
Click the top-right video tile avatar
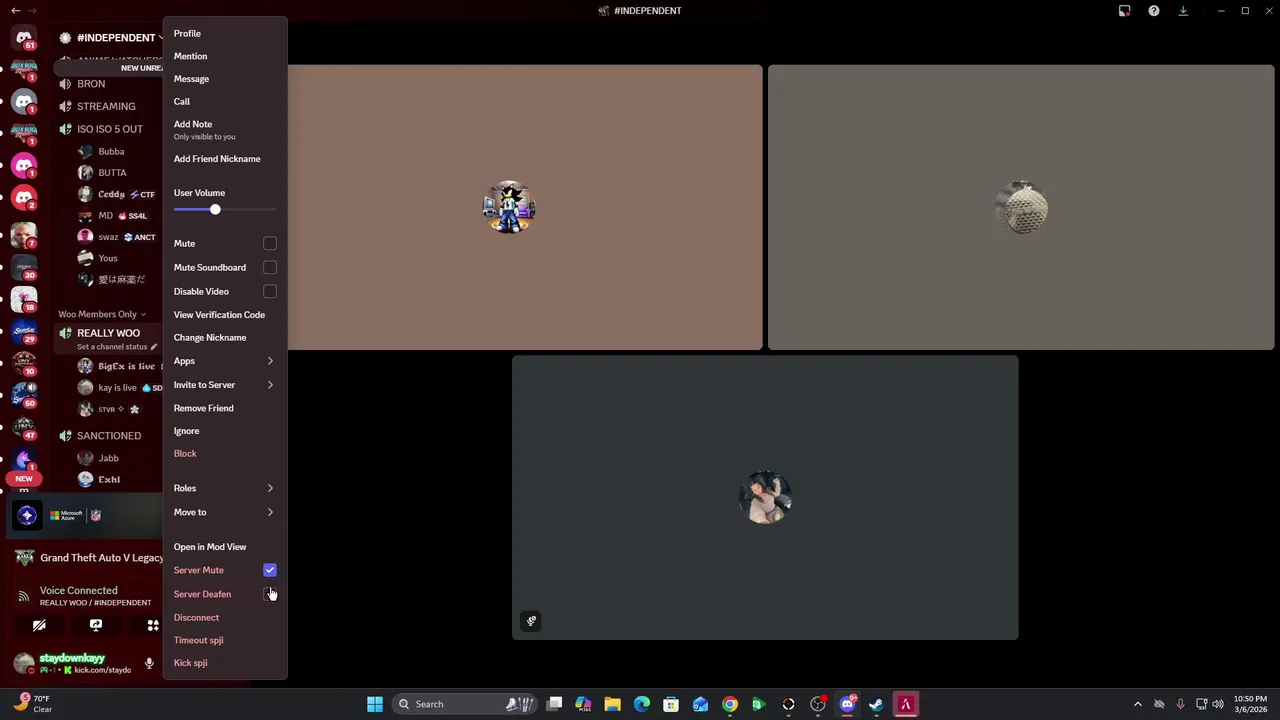tap(1021, 208)
